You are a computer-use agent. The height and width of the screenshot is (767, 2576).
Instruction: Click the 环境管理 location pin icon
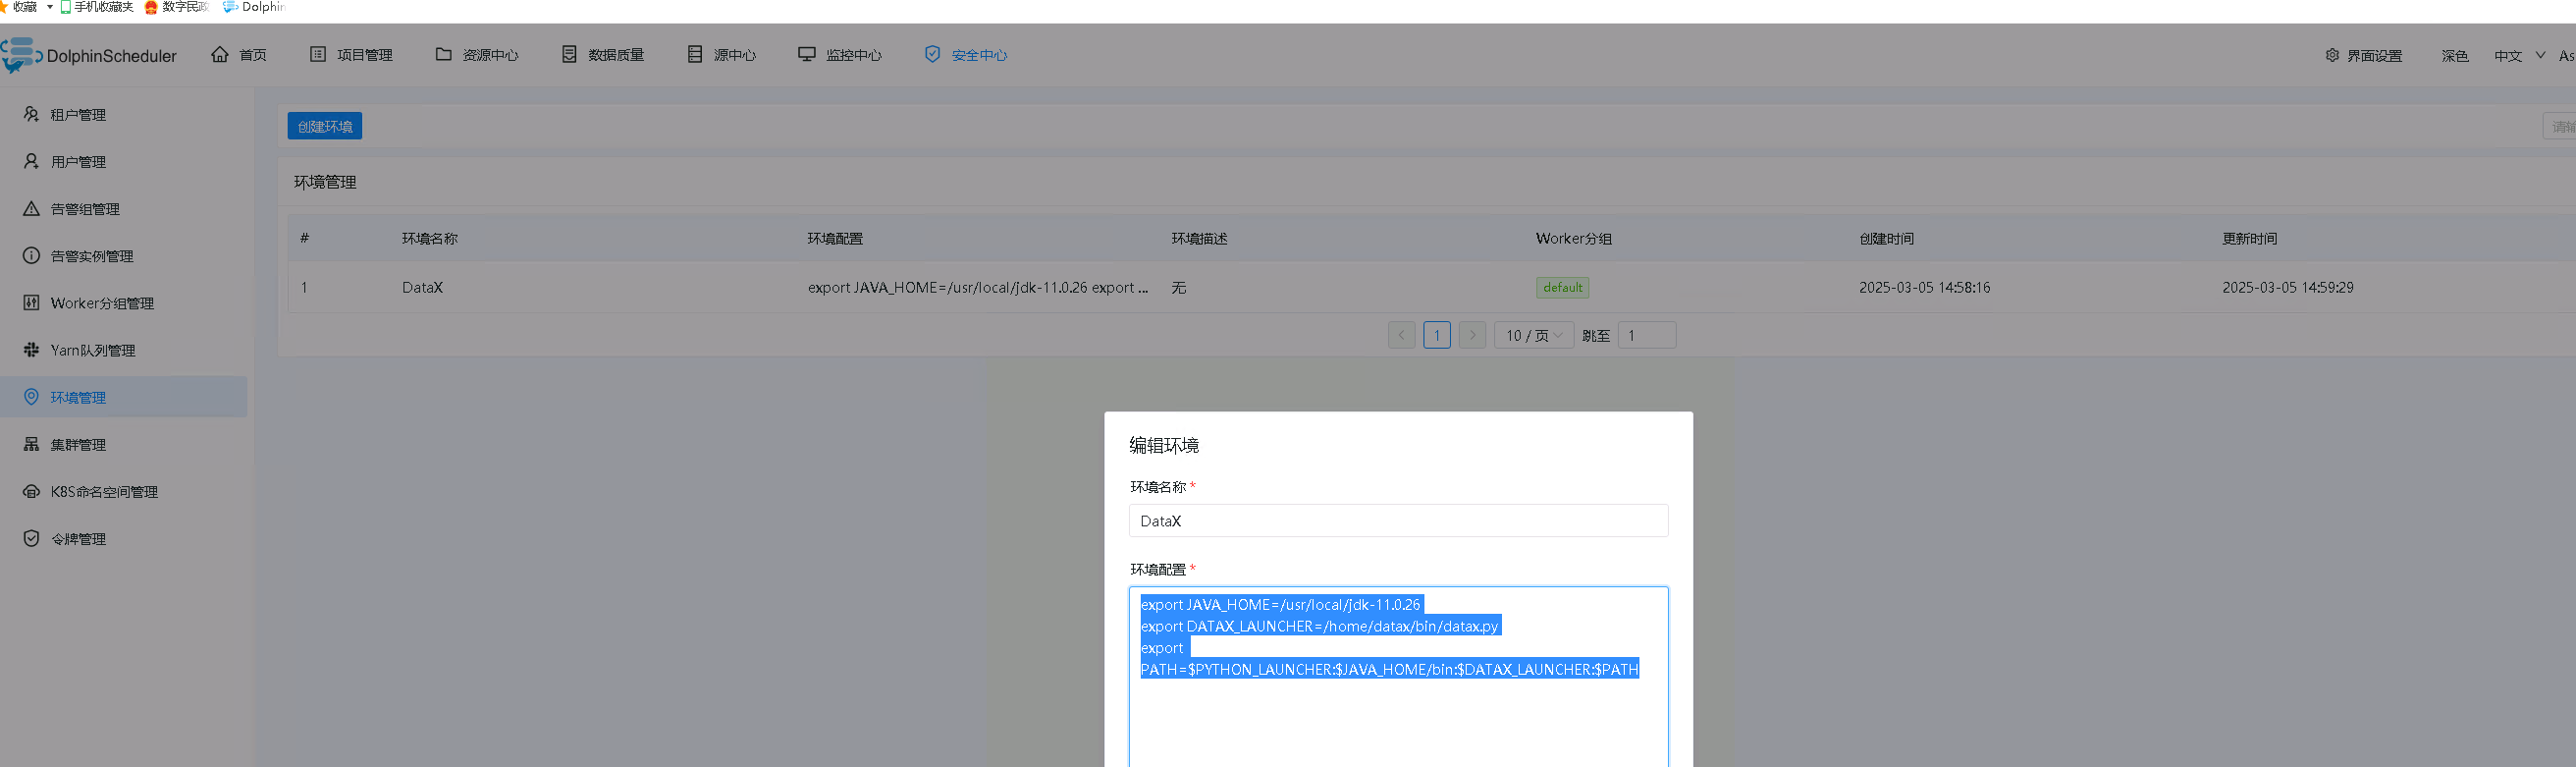31,397
